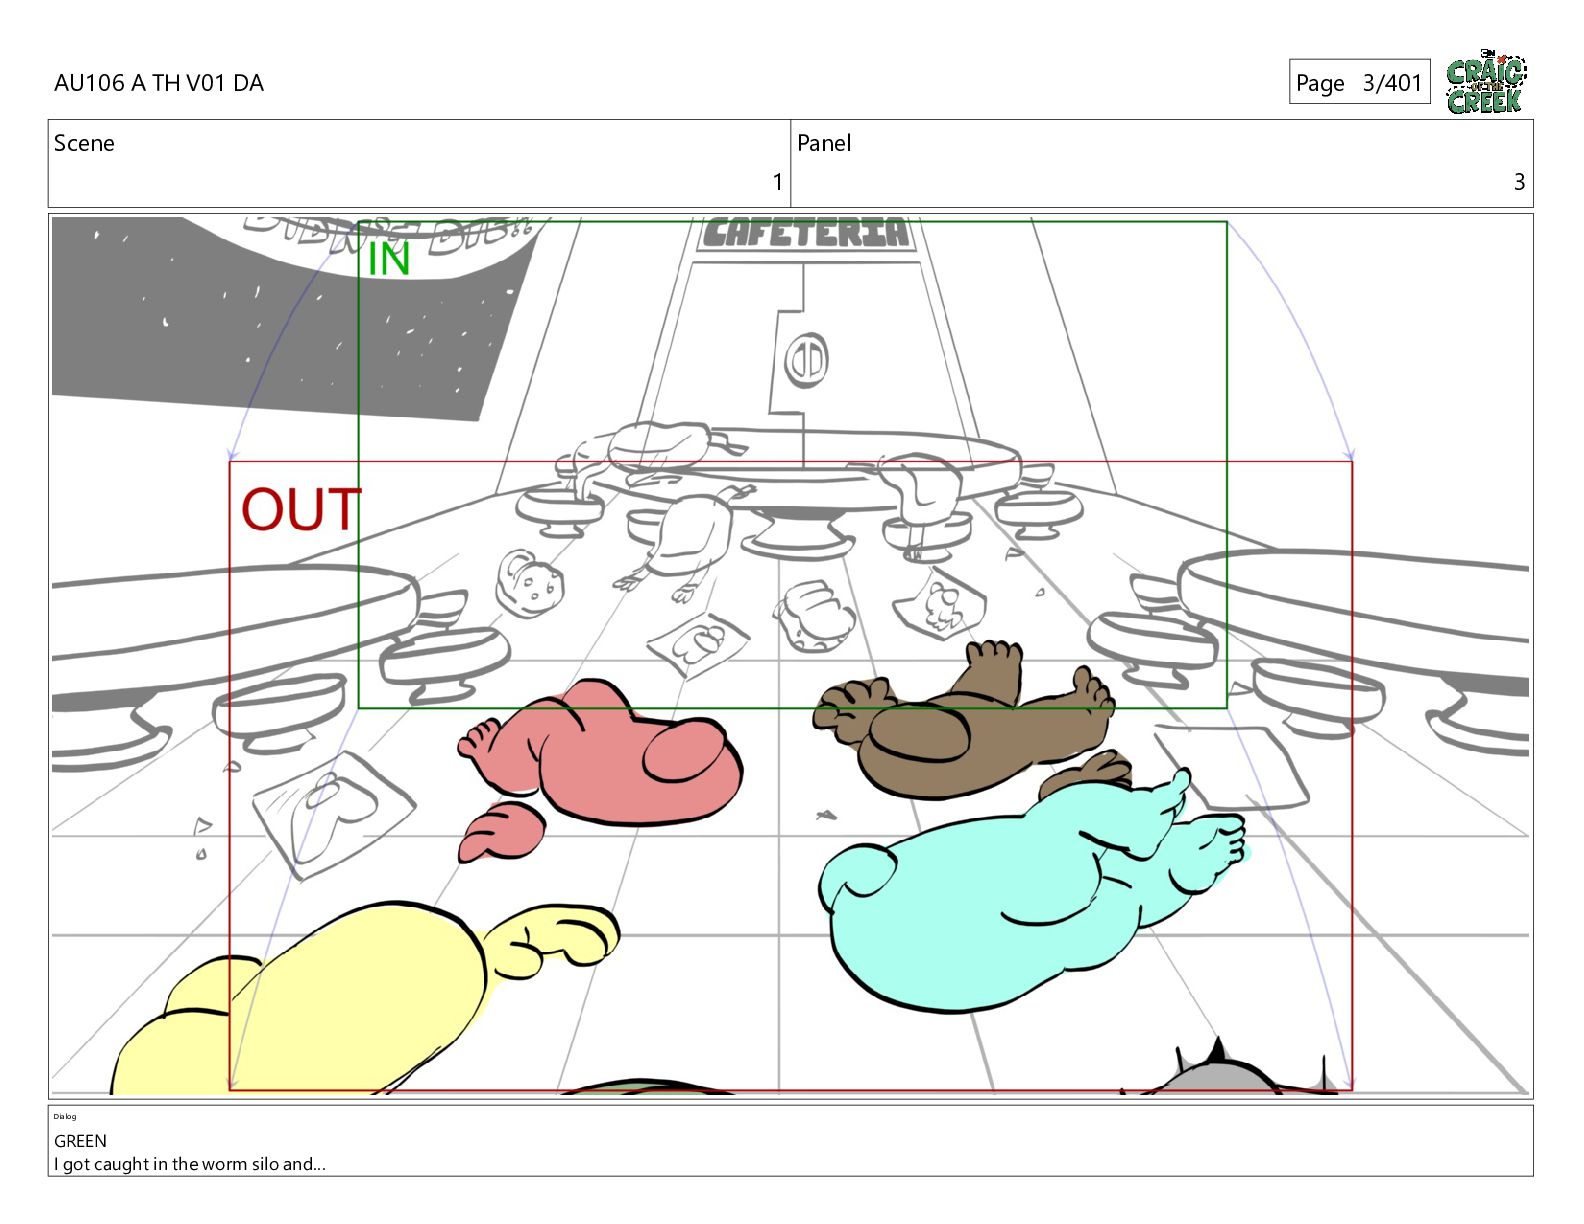Click the 'GREEN' speaker name

pyautogui.click(x=80, y=1141)
